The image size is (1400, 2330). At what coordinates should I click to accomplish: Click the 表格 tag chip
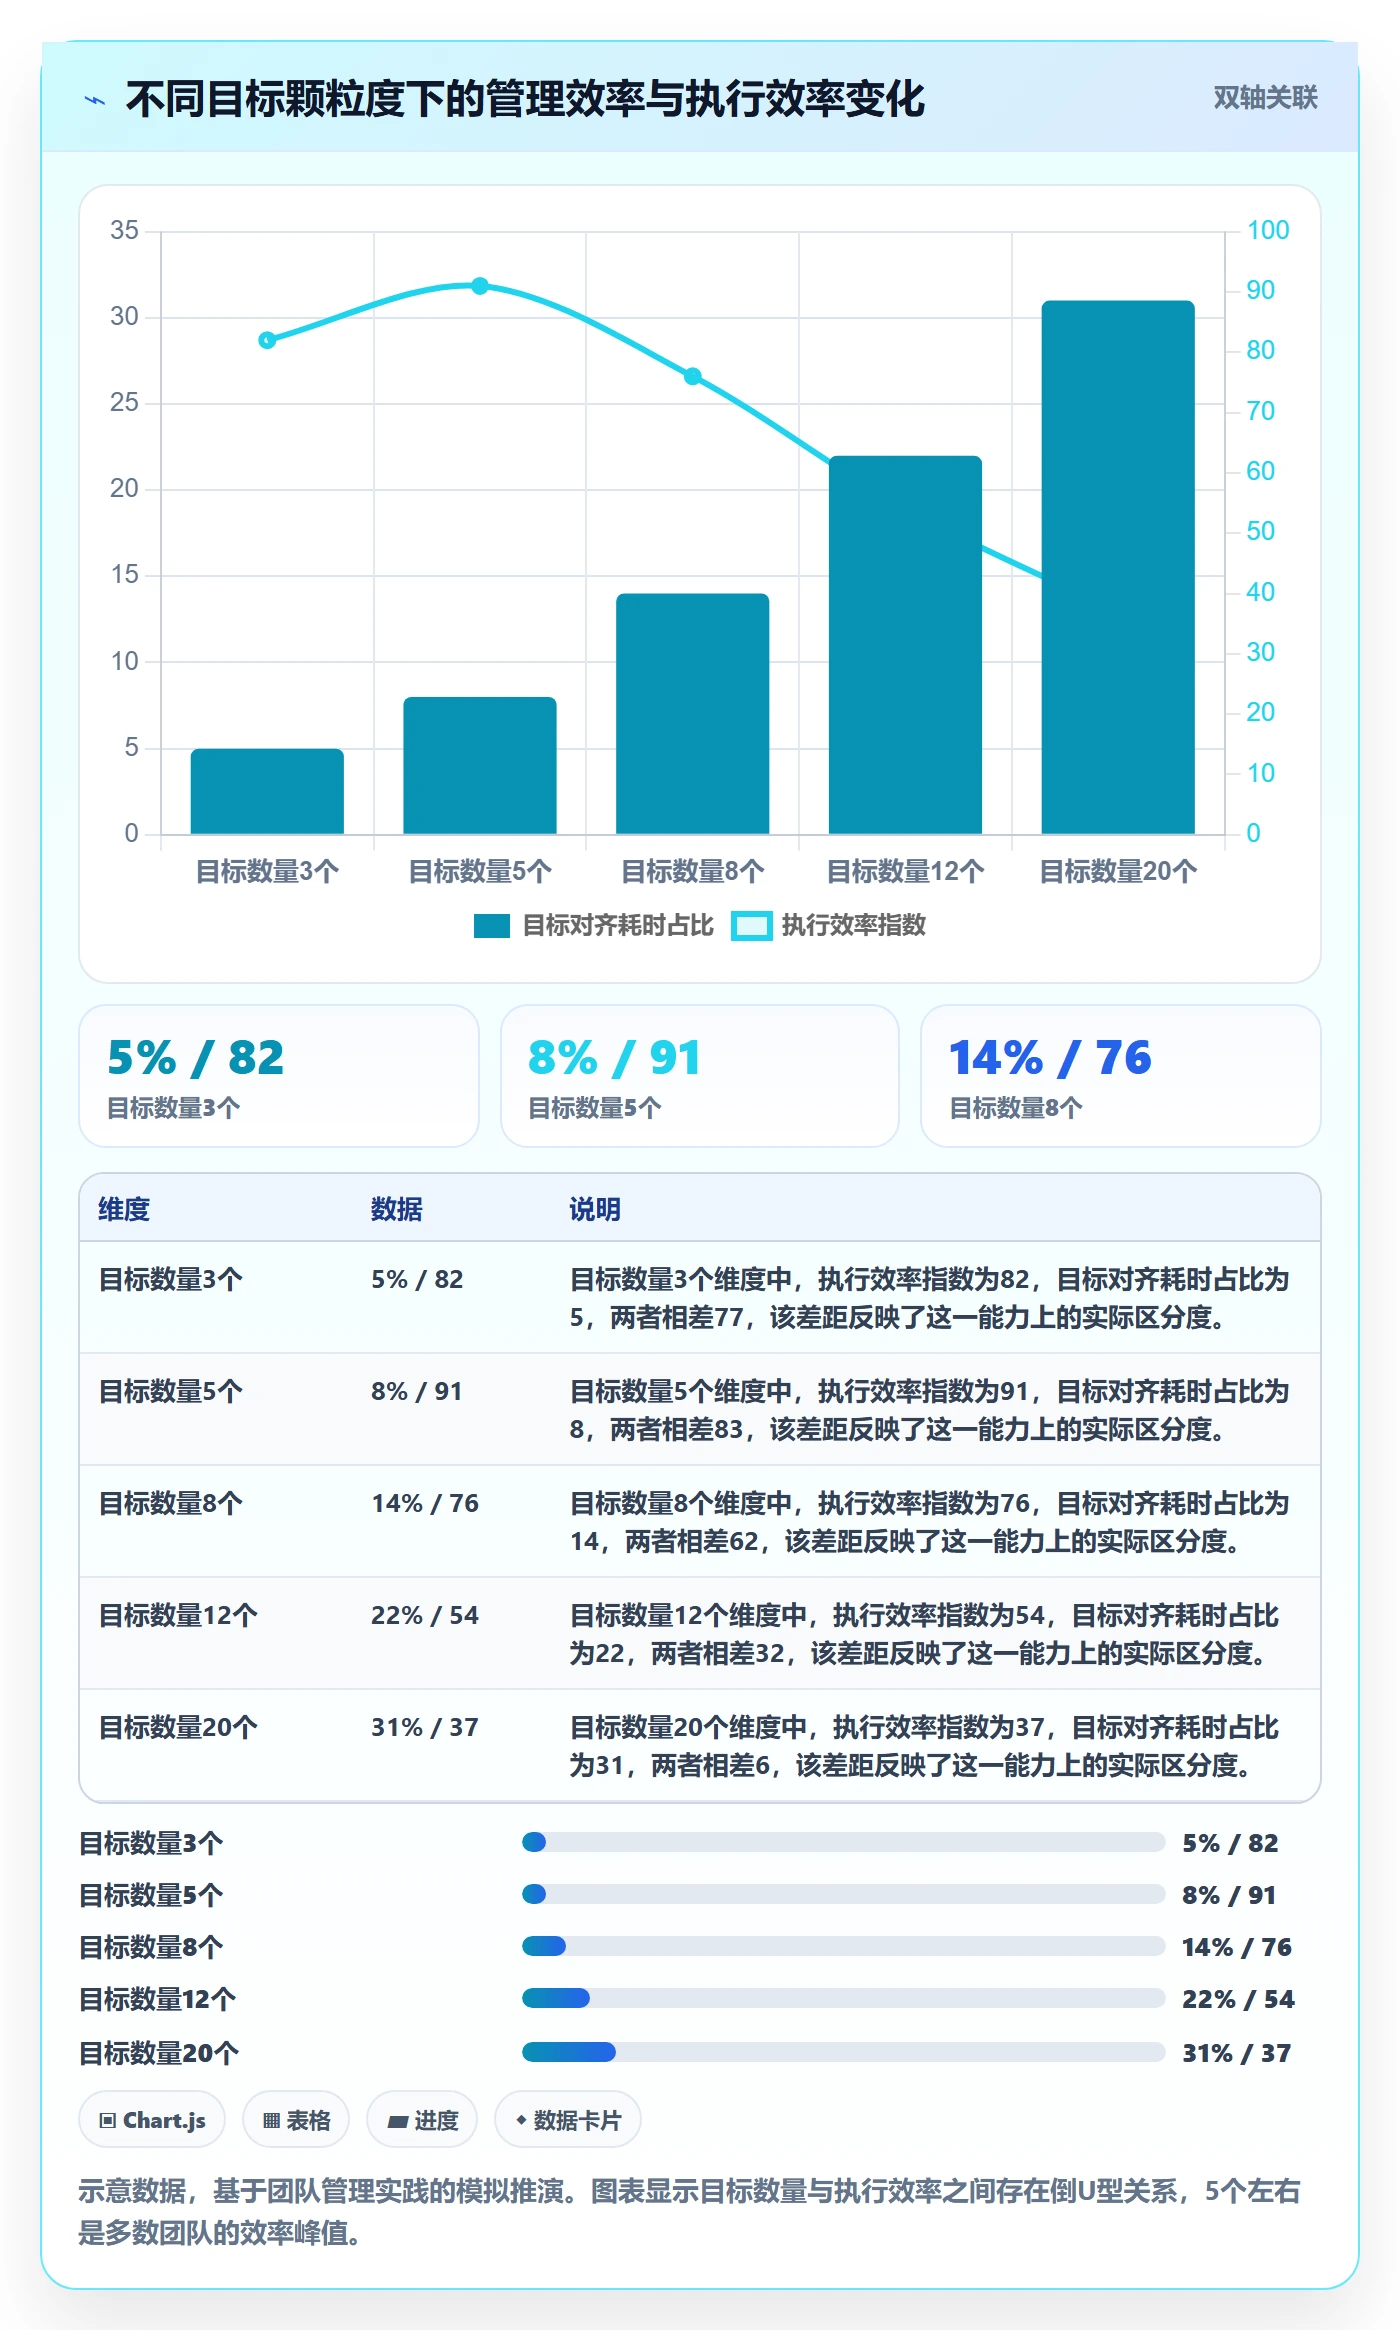pos(296,2119)
